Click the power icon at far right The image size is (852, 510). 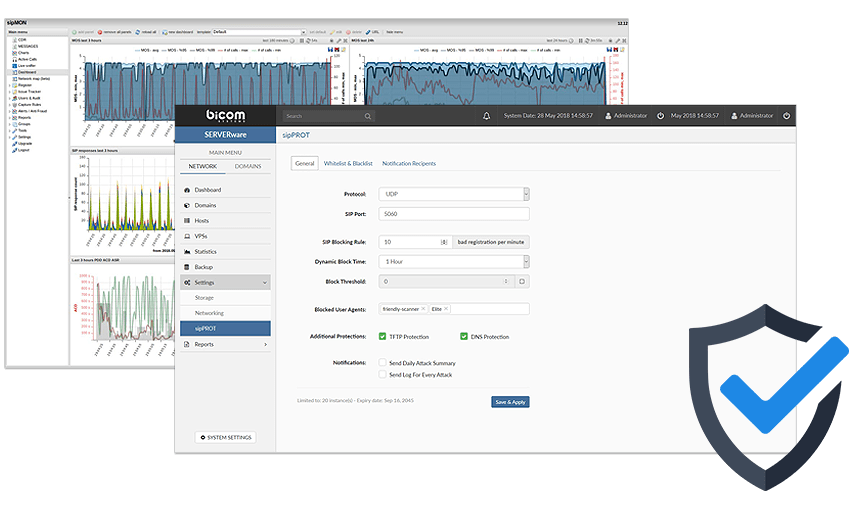coord(787,116)
